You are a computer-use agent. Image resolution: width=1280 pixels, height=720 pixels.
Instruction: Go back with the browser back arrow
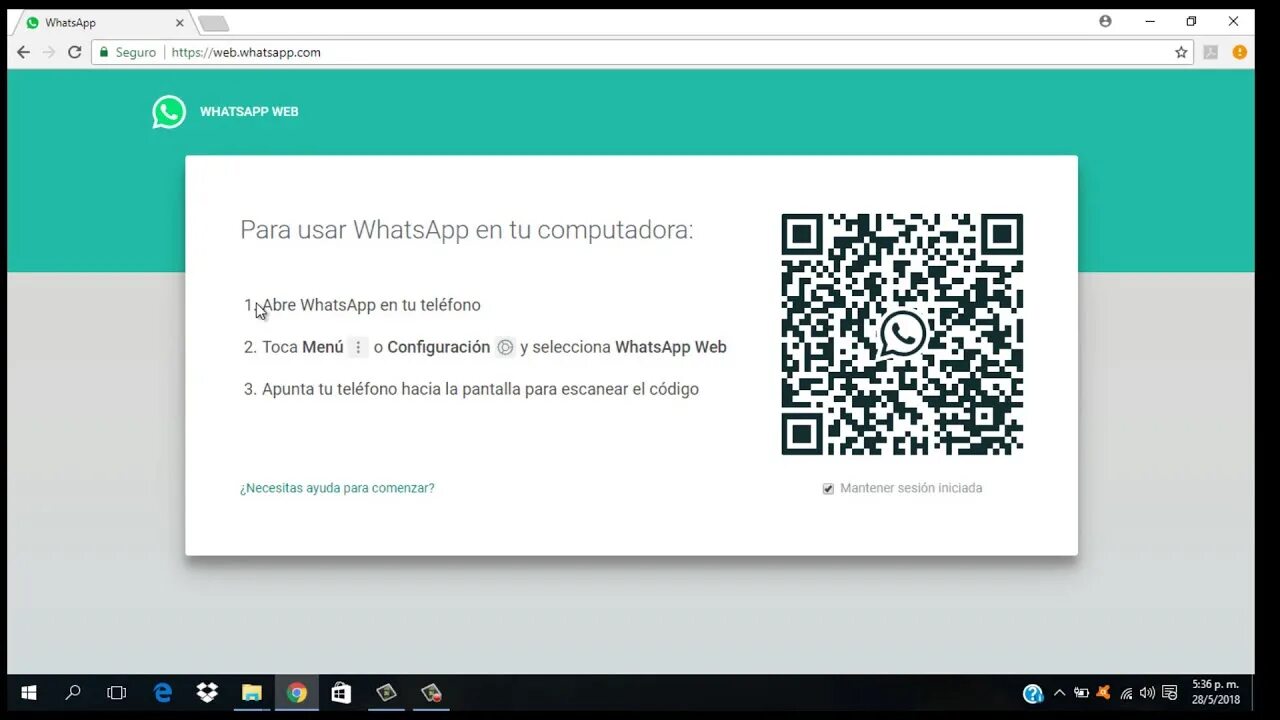[24, 52]
